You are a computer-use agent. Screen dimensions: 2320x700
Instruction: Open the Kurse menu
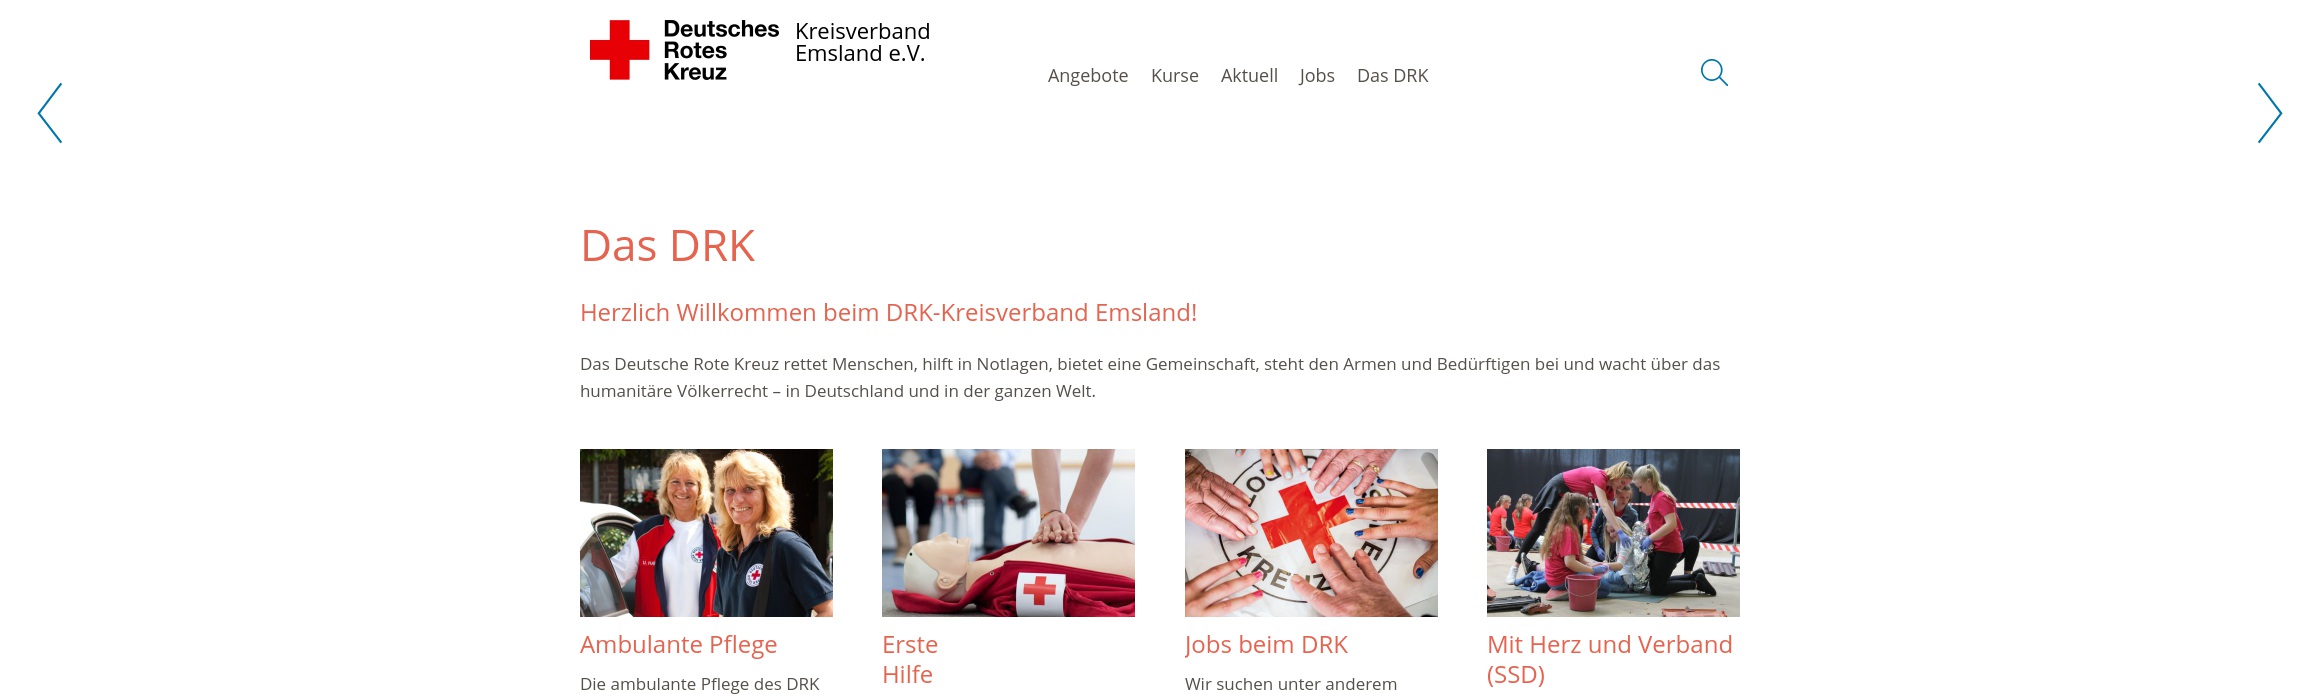(1175, 76)
